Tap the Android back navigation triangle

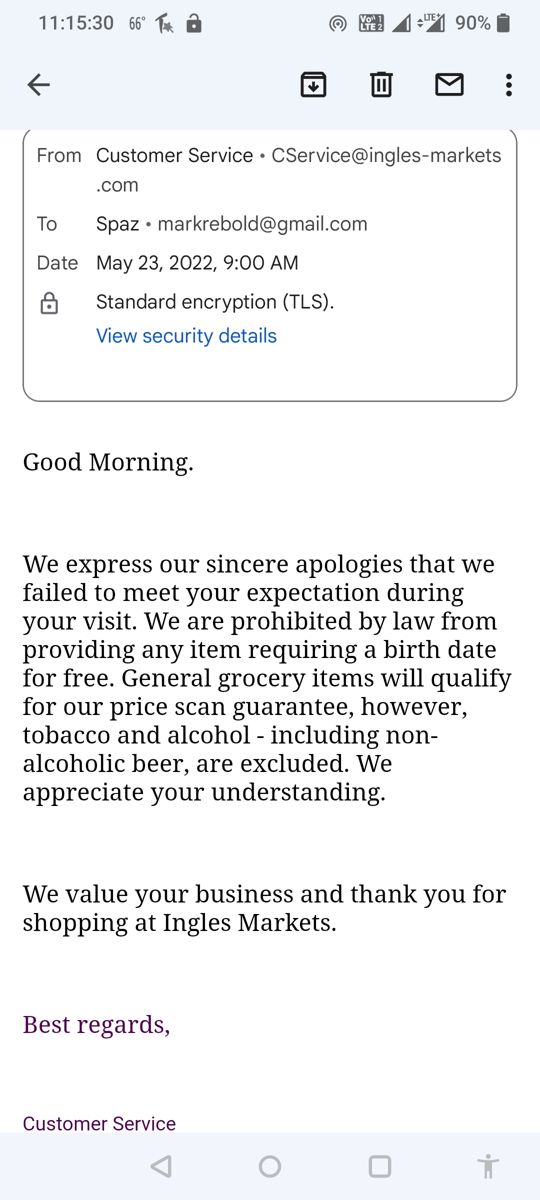161,1166
